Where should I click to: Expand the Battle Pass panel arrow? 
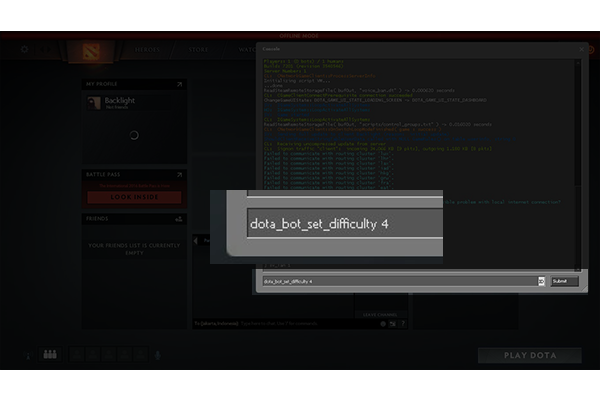point(179,175)
